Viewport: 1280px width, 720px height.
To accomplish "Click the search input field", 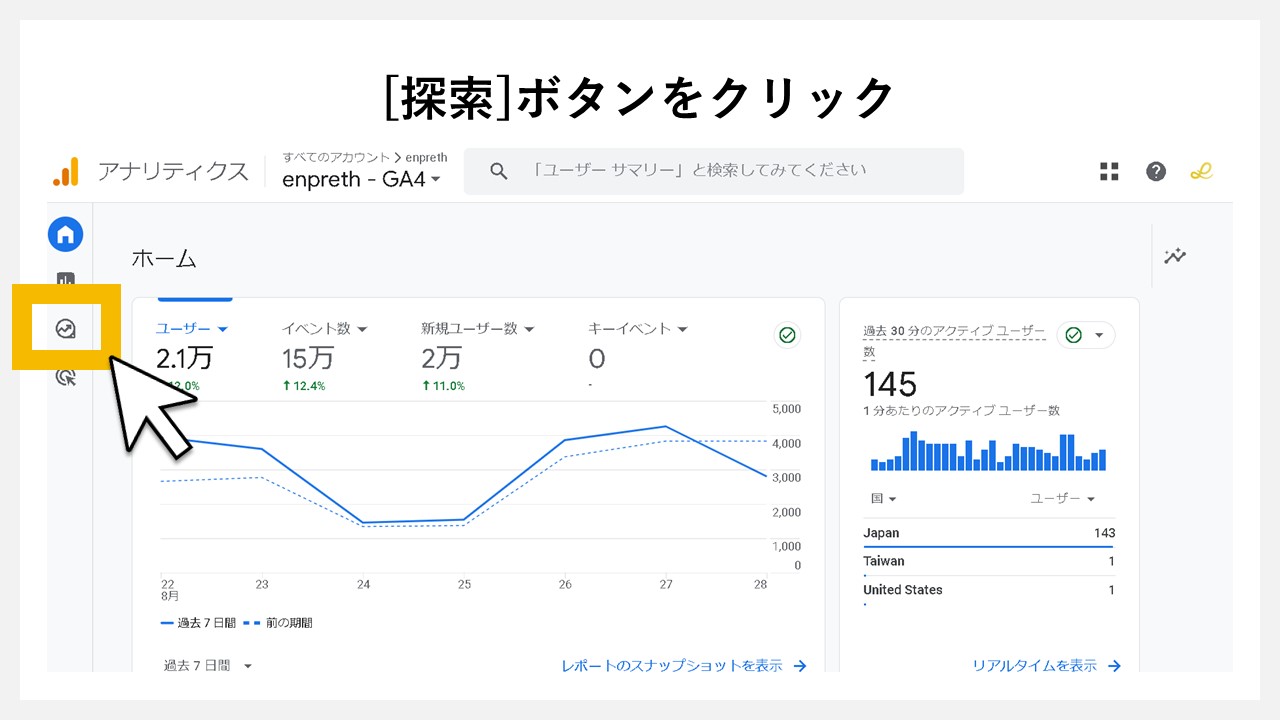I will pyautogui.click(x=714, y=171).
